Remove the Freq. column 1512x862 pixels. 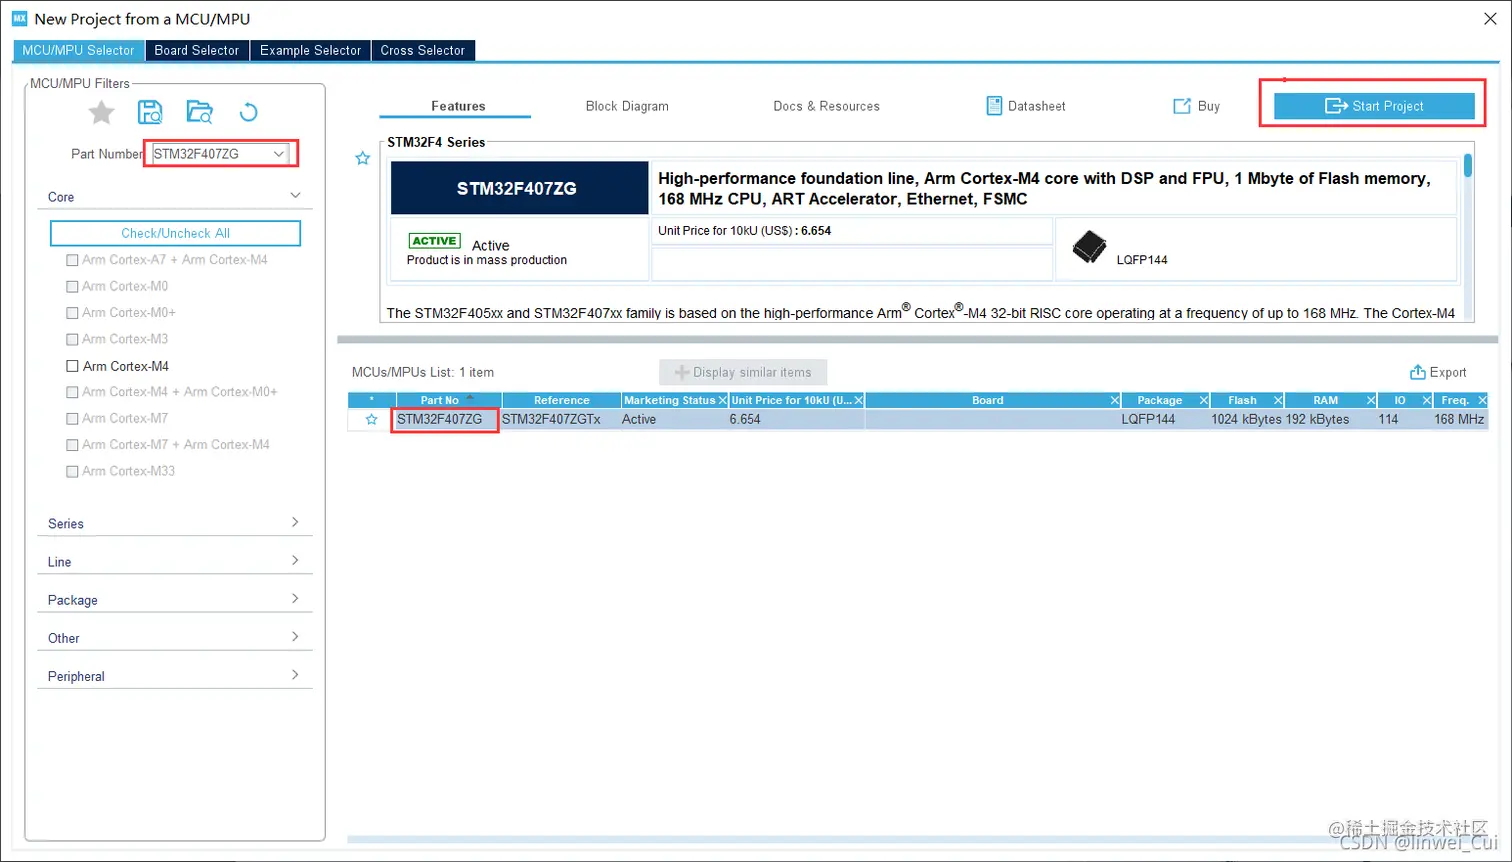point(1482,400)
